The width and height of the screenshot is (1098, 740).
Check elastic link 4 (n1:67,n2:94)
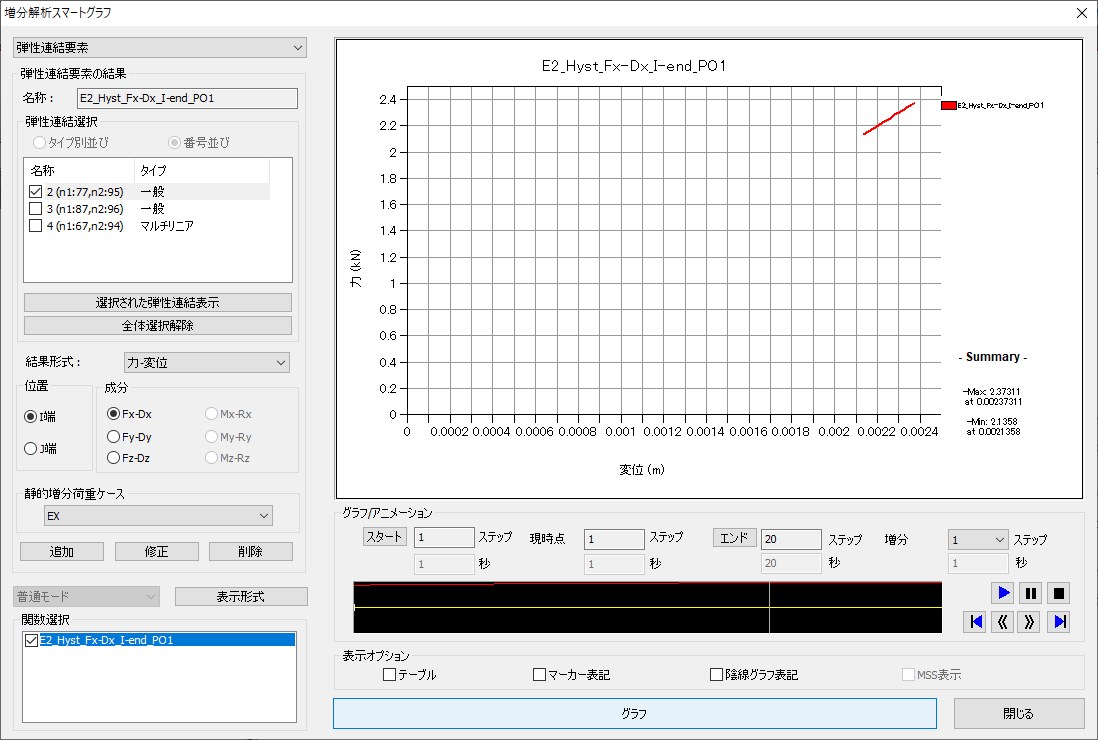pos(36,225)
